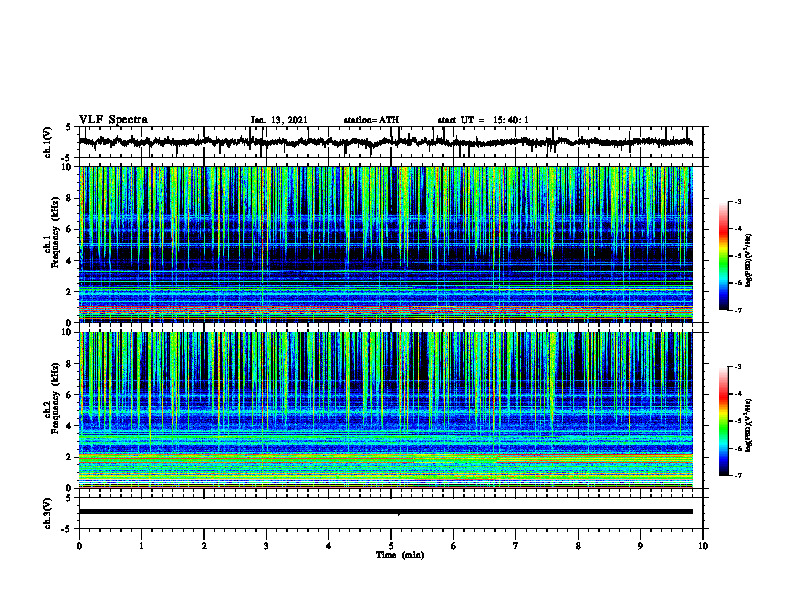Screen dimensions: 792x612
Task: Click the ch.2 "Frequency (kHz)" axis label
Action: click(x=56, y=398)
